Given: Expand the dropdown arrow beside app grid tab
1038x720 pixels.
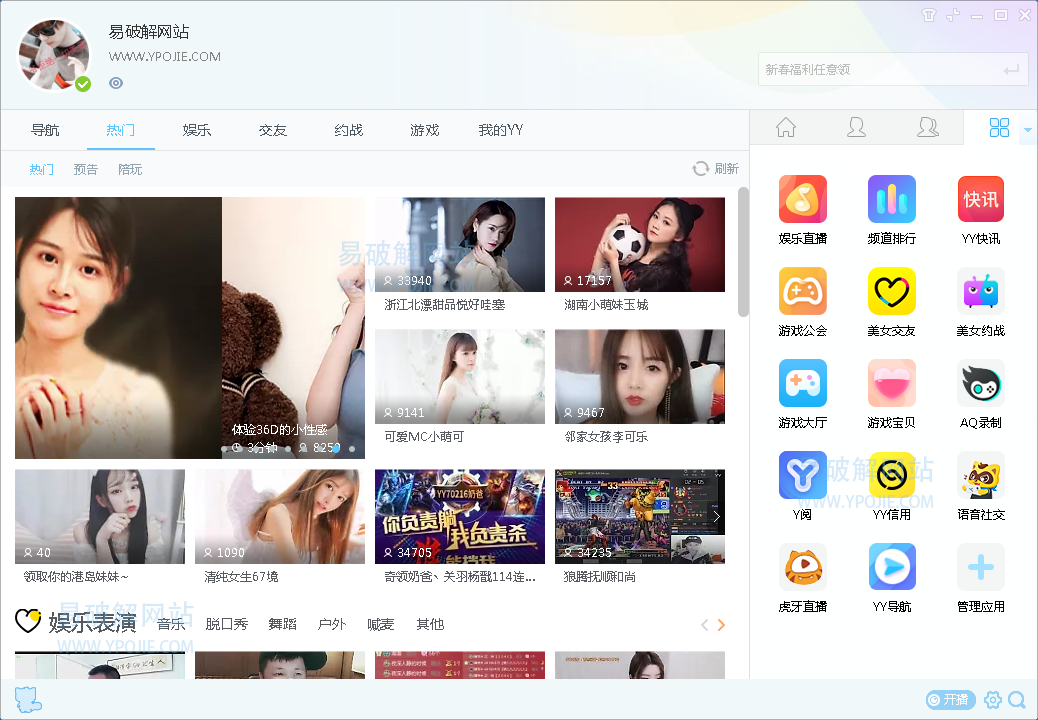Looking at the screenshot, I should pos(1027,130).
